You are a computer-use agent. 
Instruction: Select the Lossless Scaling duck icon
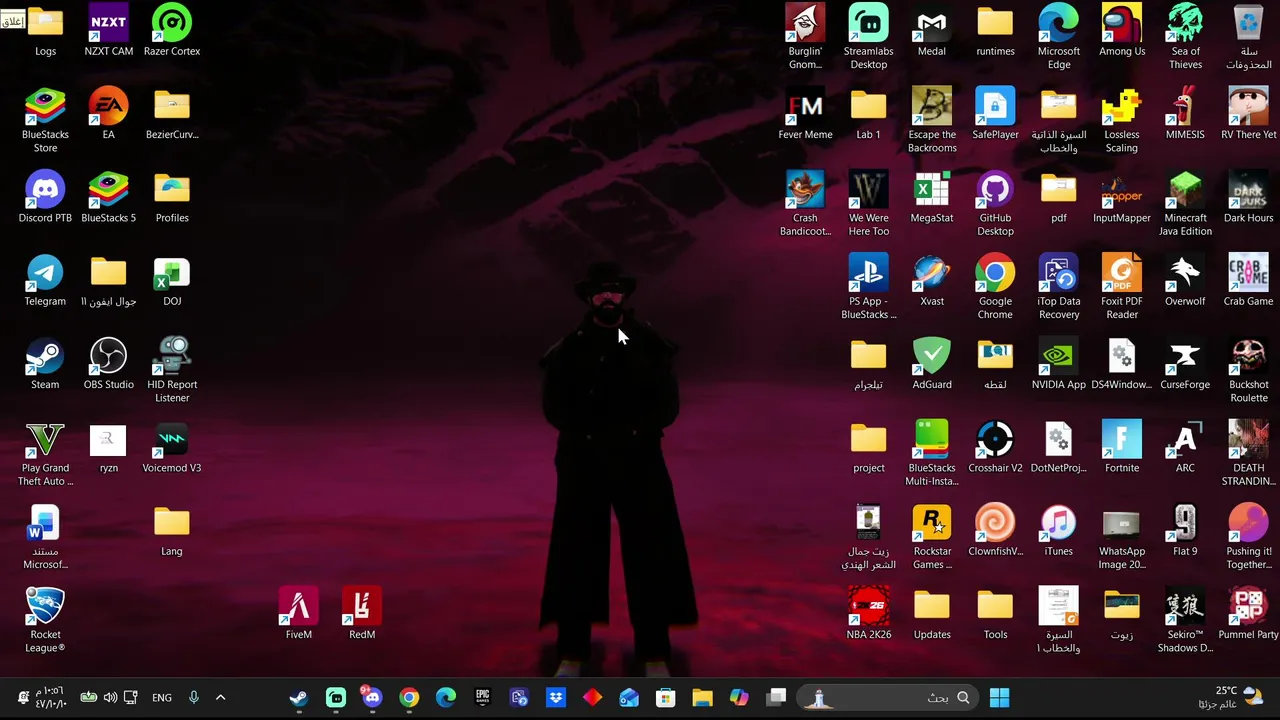[1122, 121]
